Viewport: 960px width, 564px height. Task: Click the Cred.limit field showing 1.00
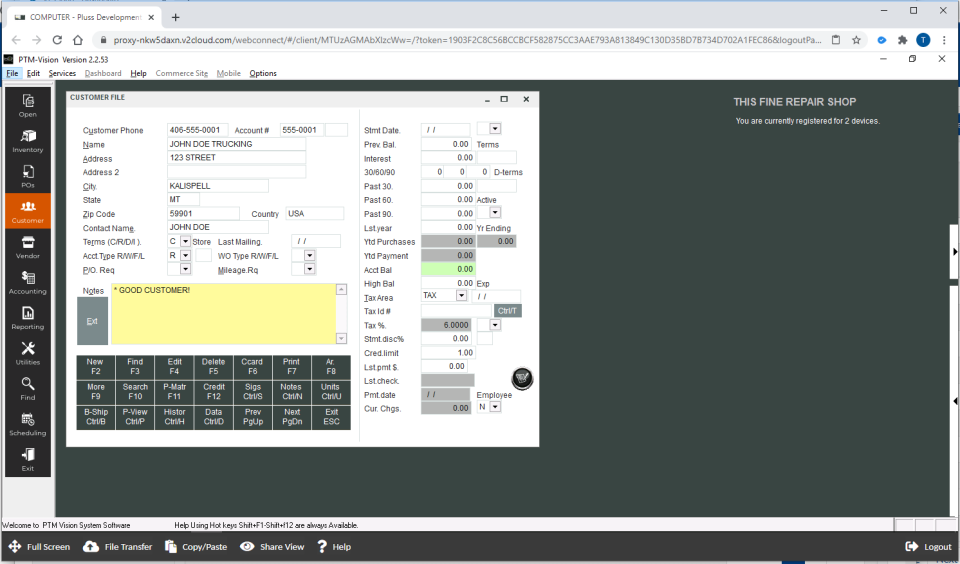point(448,352)
